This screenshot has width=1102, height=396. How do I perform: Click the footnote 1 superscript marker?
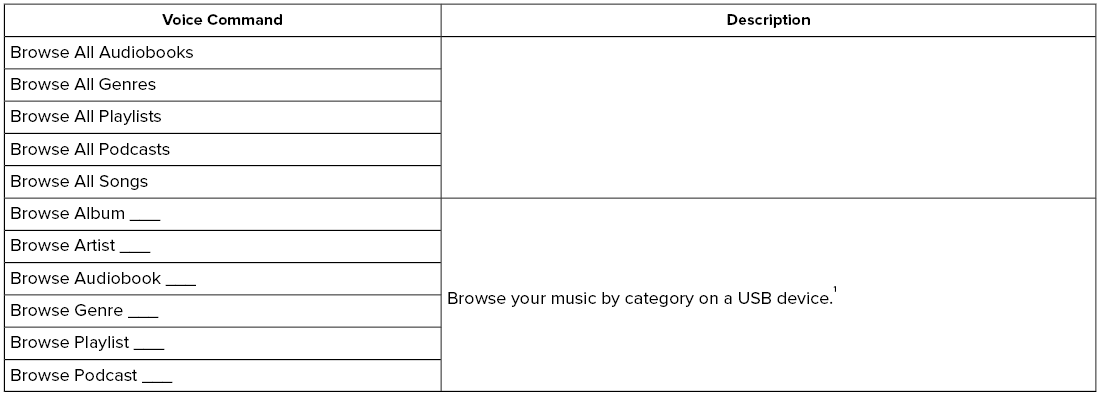[x=835, y=290]
